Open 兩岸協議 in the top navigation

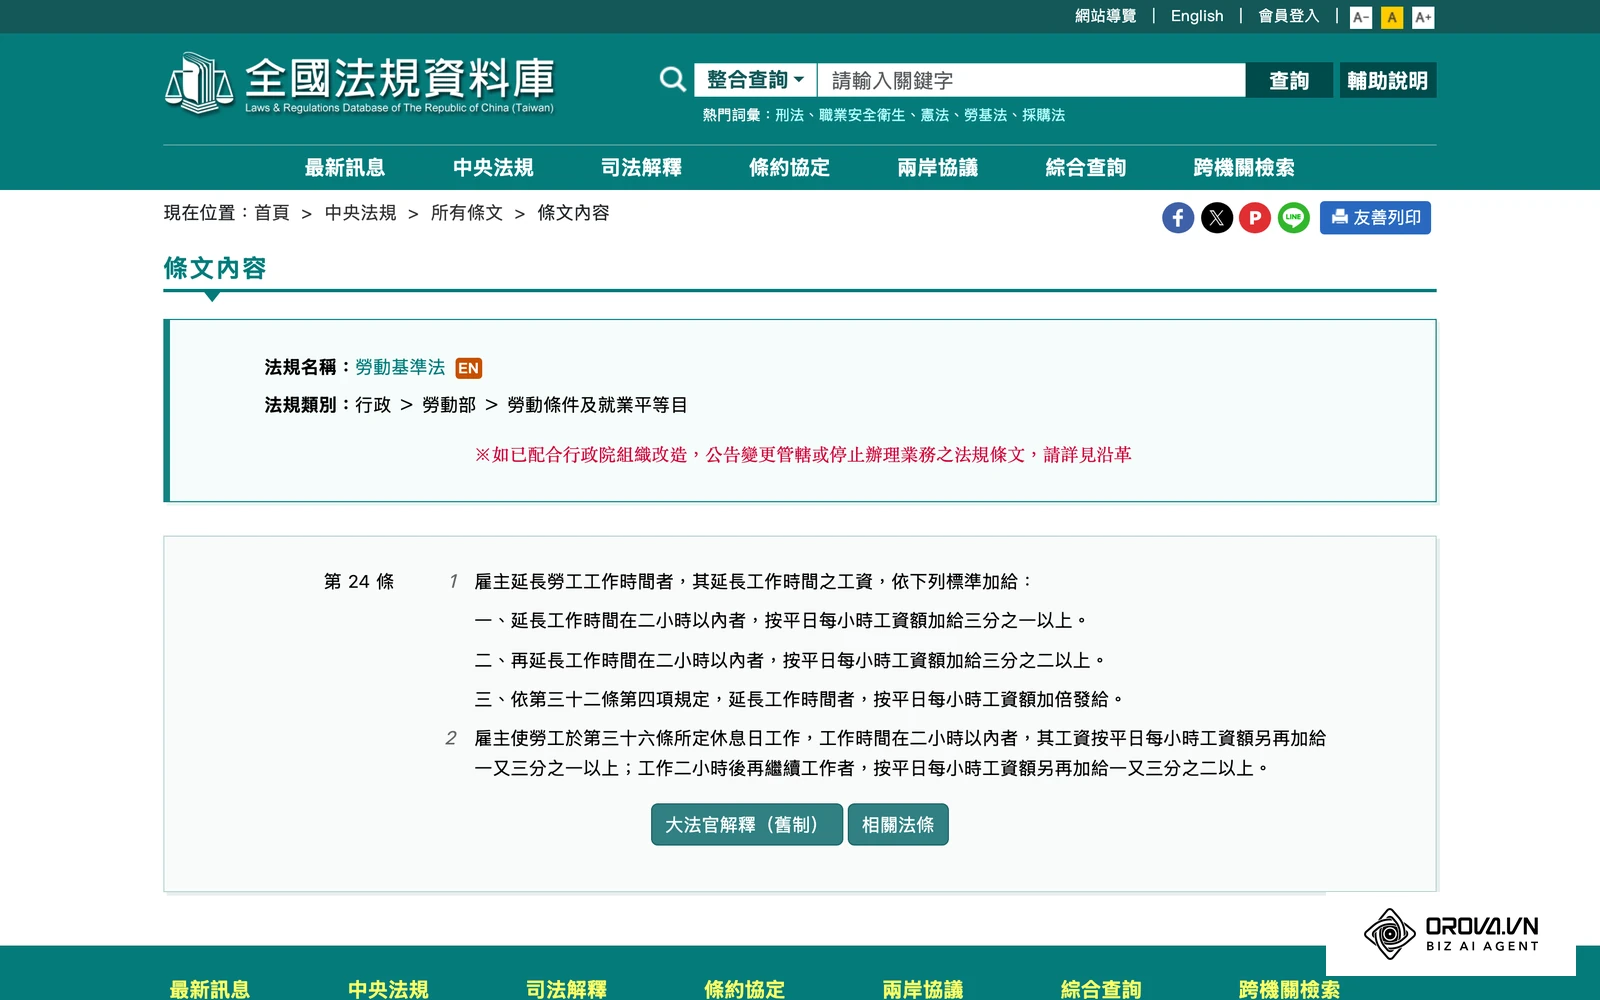tap(936, 167)
